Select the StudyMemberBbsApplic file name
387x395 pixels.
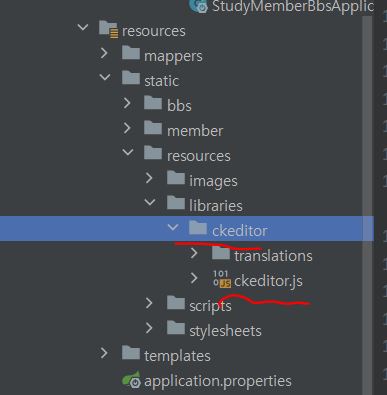(x=293, y=6)
